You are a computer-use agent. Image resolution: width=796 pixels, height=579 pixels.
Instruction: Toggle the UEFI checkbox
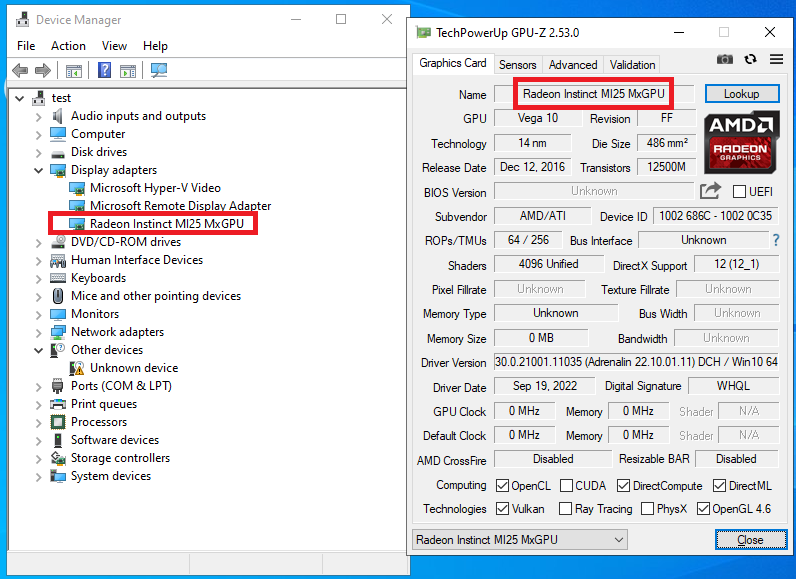click(739, 191)
